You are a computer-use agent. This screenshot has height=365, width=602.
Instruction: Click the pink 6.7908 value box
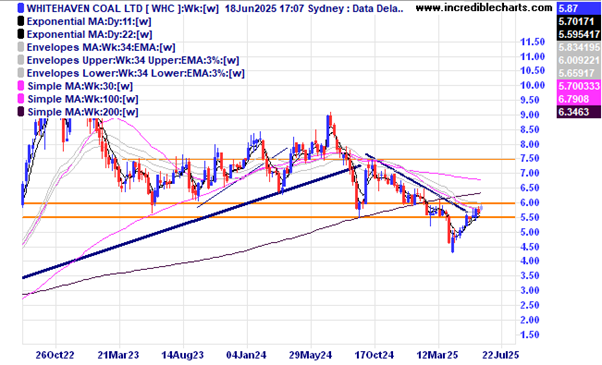(579, 99)
